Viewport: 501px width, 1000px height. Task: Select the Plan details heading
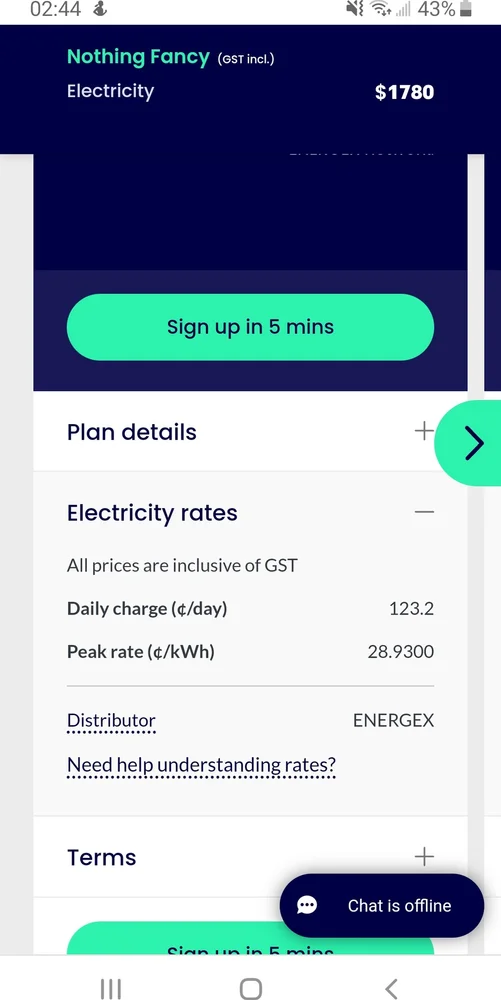(x=131, y=432)
